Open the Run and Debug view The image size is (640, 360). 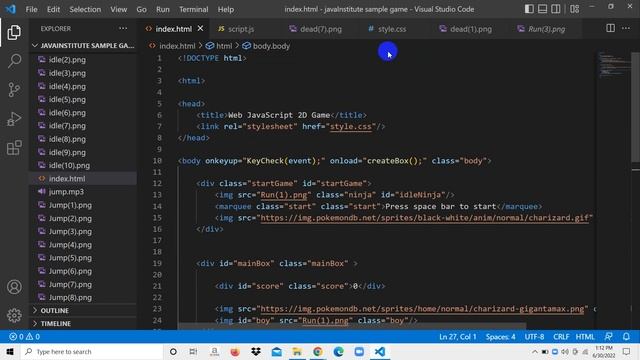pos(14,119)
